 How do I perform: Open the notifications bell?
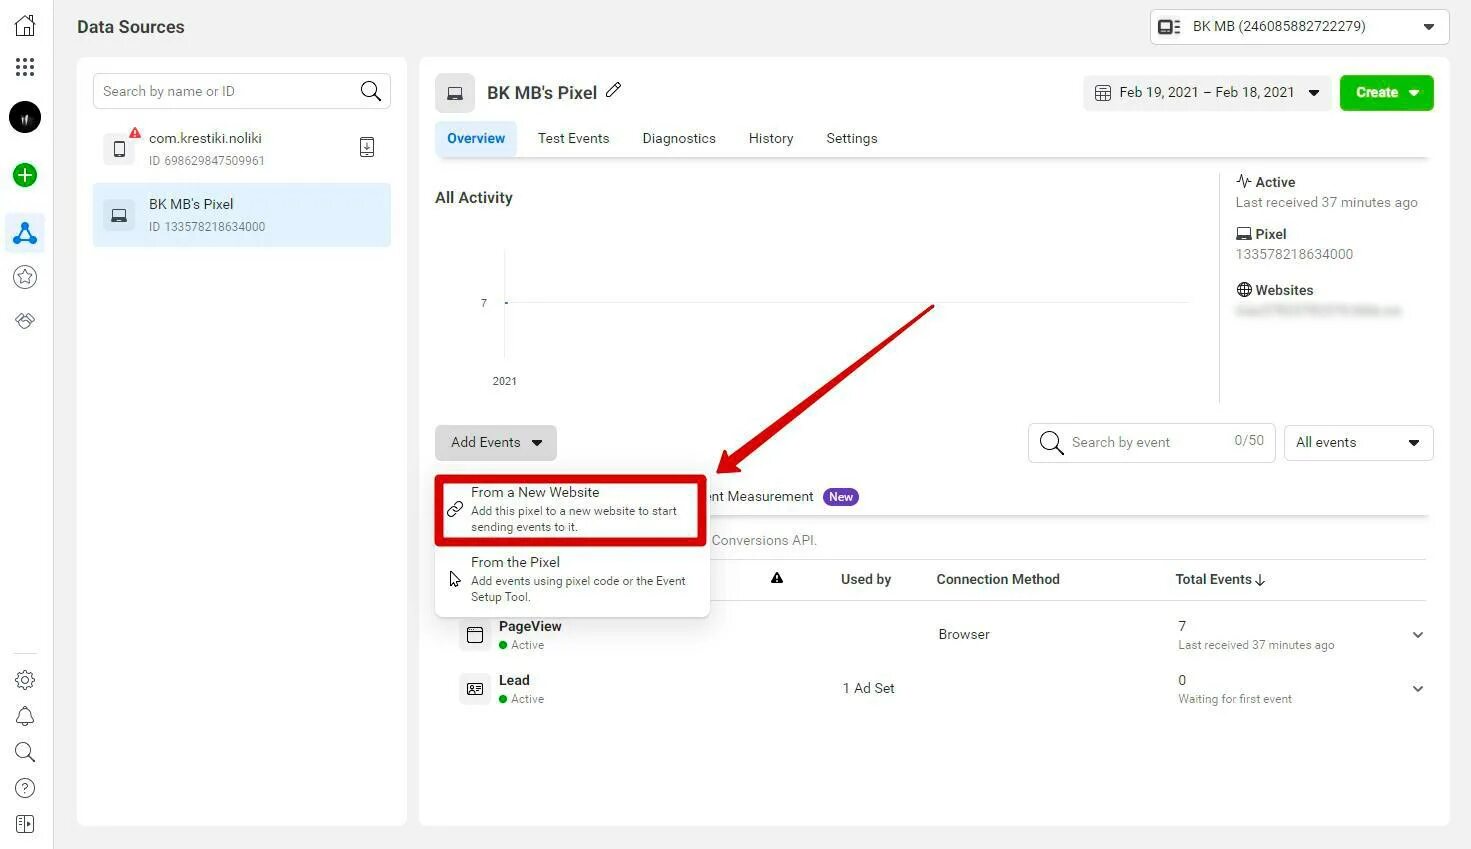click(25, 716)
